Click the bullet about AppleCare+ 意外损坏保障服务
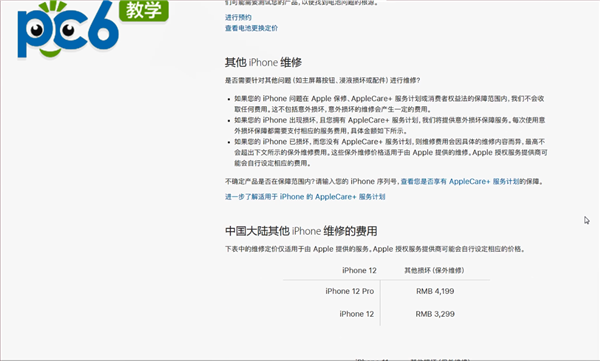This screenshot has height=361, width=600. (x=390, y=125)
